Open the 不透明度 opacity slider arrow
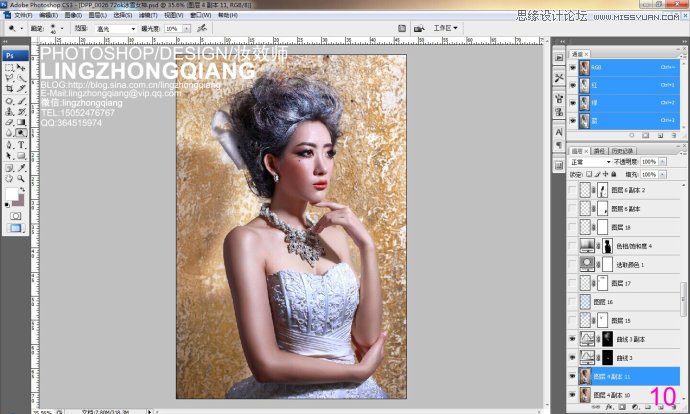 (662, 162)
